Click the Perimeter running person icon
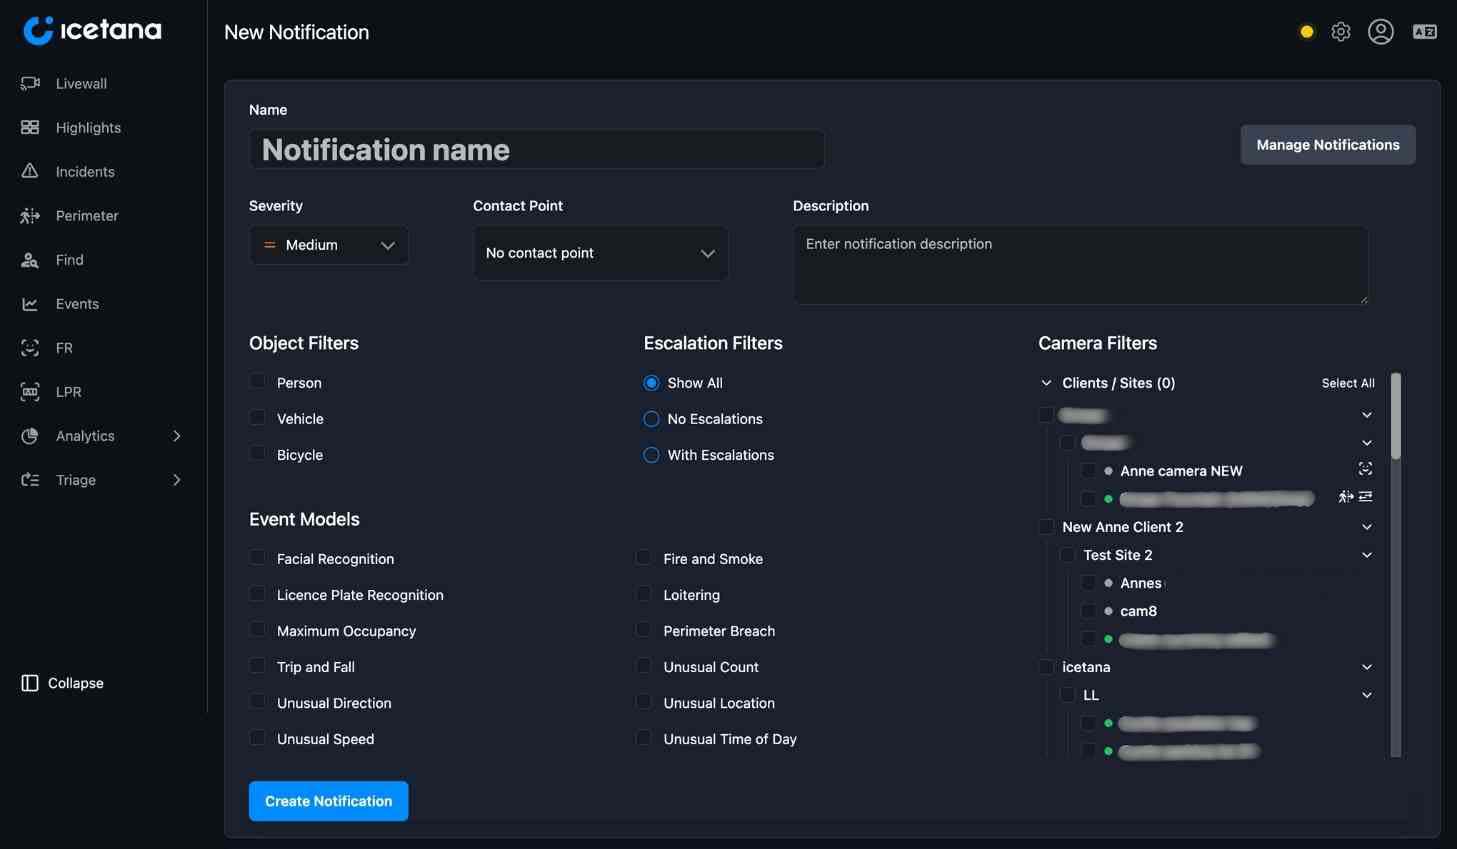This screenshot has width=1457, height=849. (30, 216)
